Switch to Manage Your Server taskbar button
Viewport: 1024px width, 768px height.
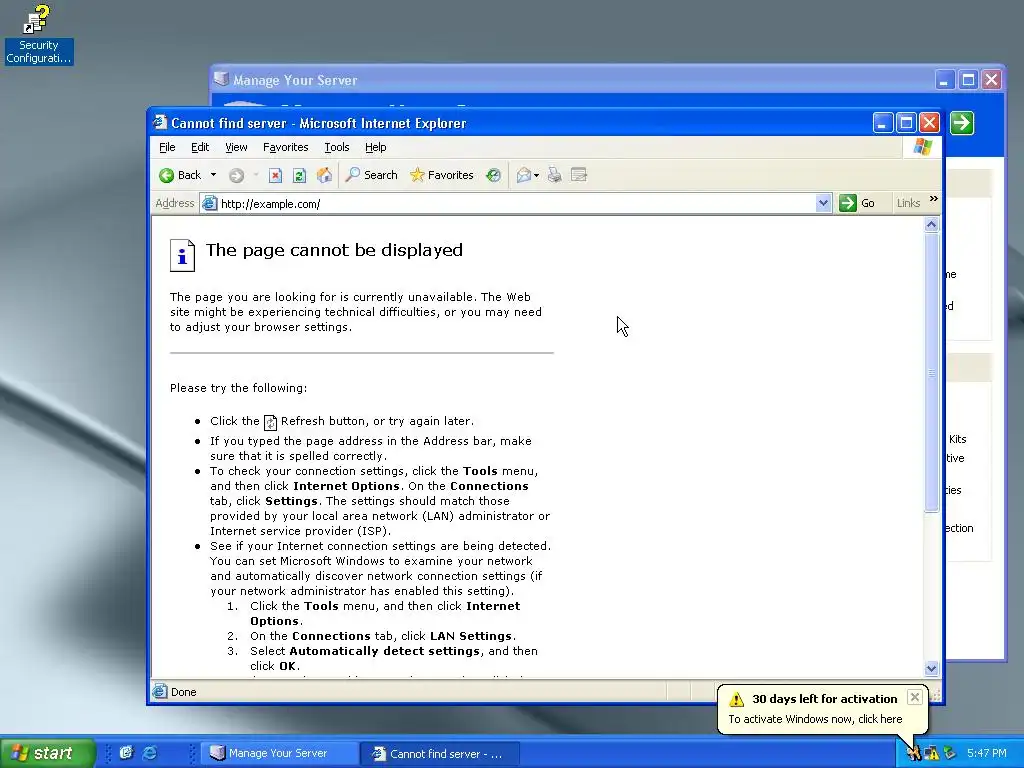(279, 754)
